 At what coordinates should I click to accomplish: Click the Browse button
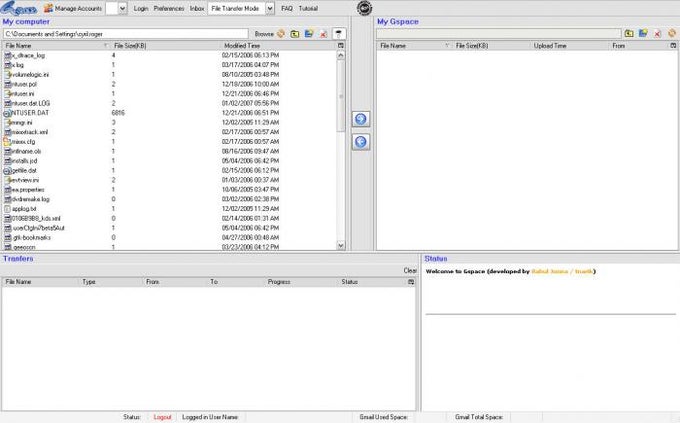(264, 34)
